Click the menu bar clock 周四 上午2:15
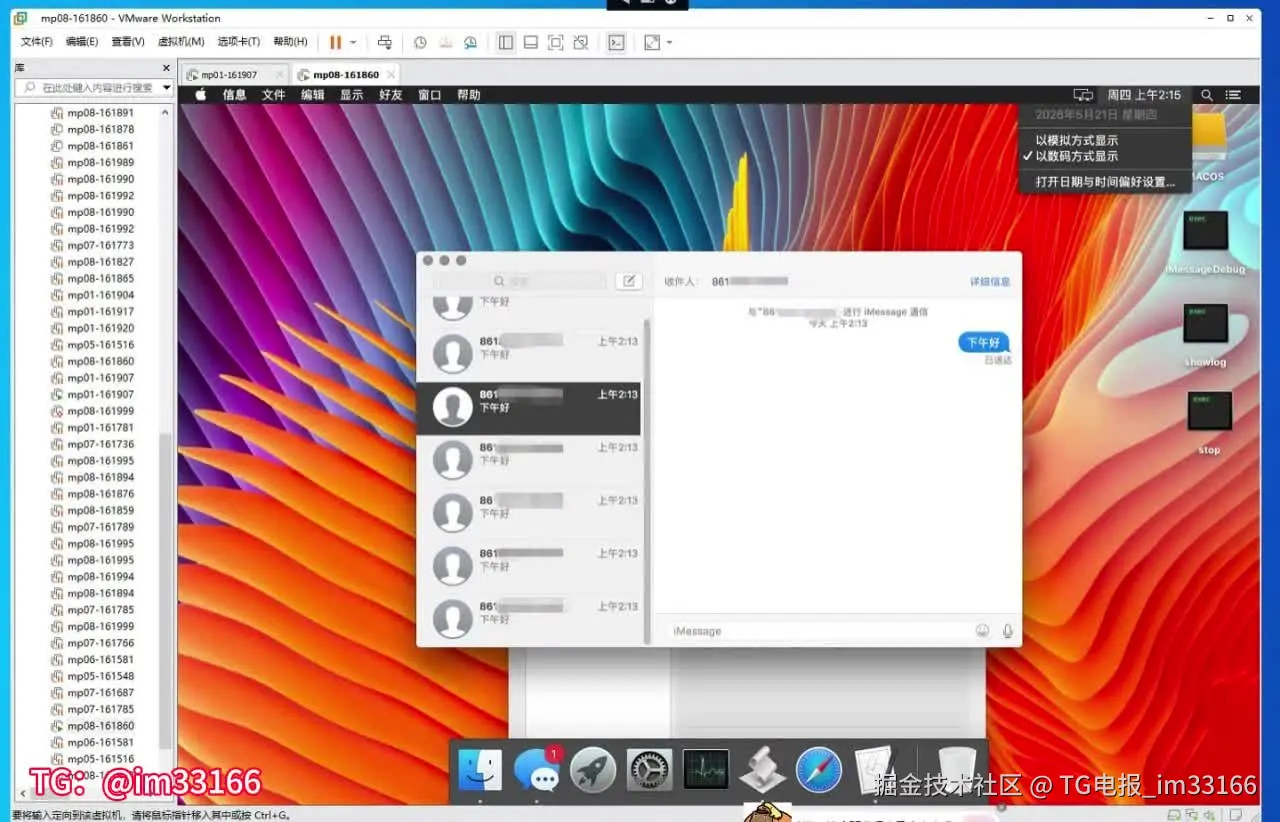Image resolution: width=1280 pixels, height=822 pixels. 1144,95
